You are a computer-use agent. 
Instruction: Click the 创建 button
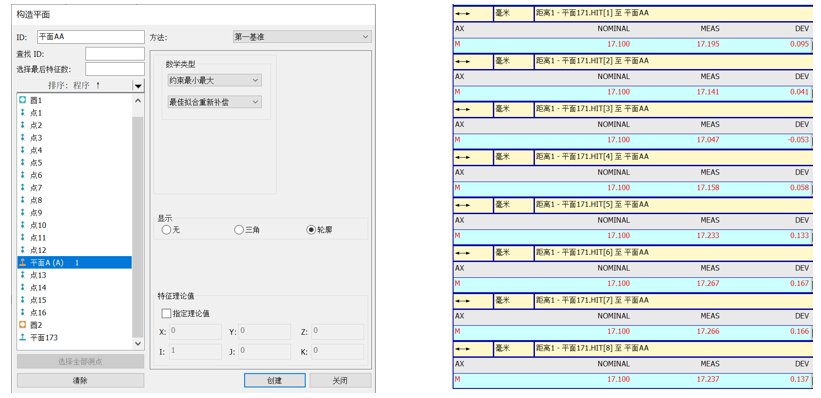[275, 380]
